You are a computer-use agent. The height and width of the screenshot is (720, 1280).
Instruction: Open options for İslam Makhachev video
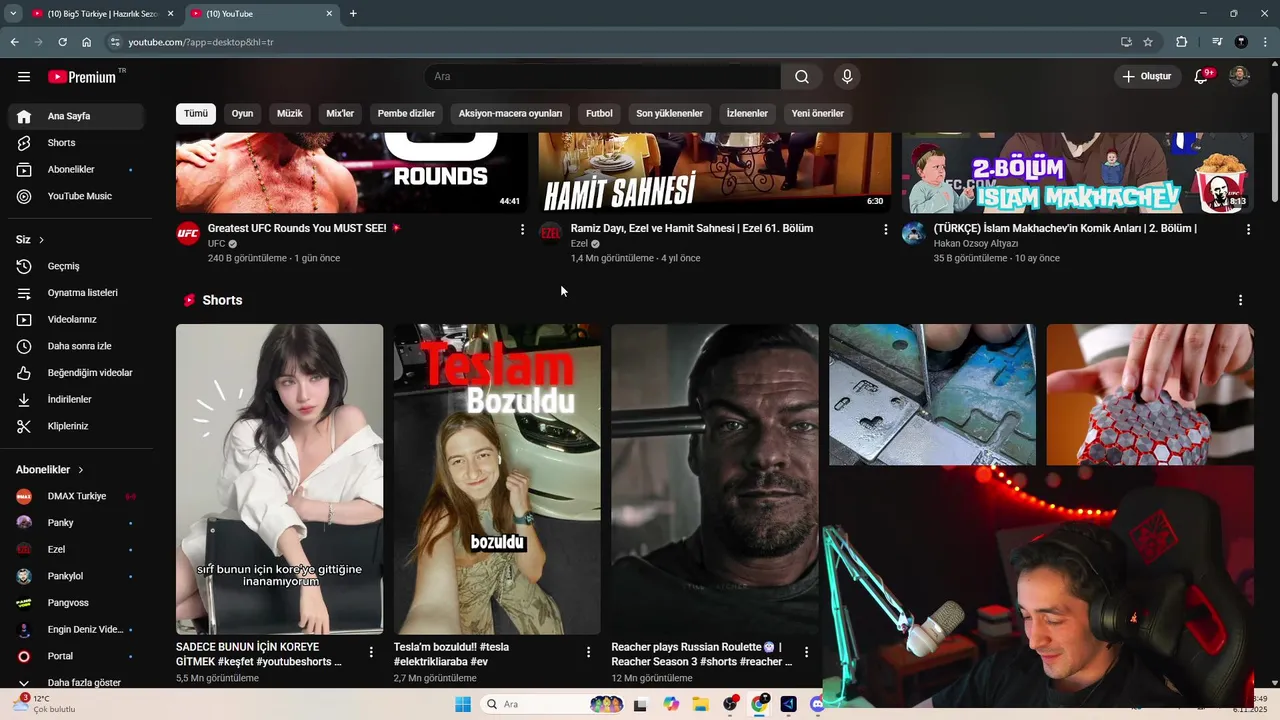click(1248, 229)
